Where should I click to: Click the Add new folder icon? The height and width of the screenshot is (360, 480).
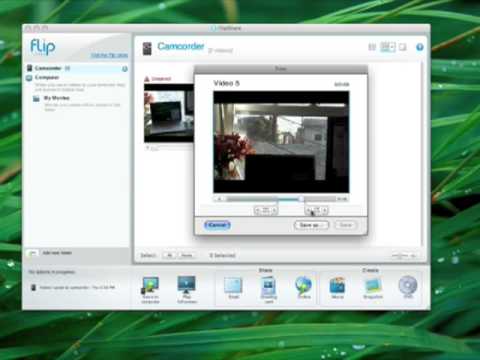coord(32,253)
